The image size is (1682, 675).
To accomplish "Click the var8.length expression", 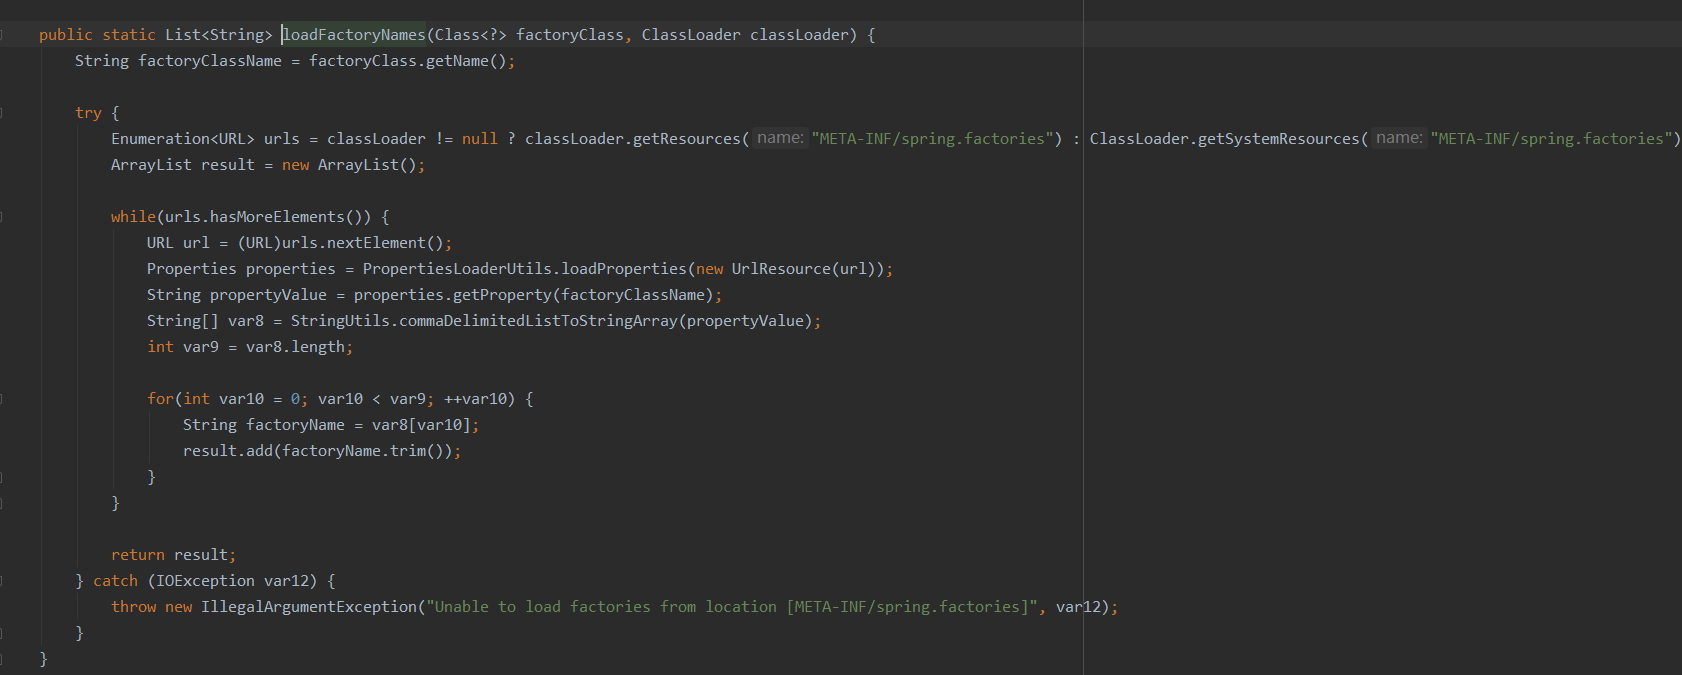I will point(295,347).
